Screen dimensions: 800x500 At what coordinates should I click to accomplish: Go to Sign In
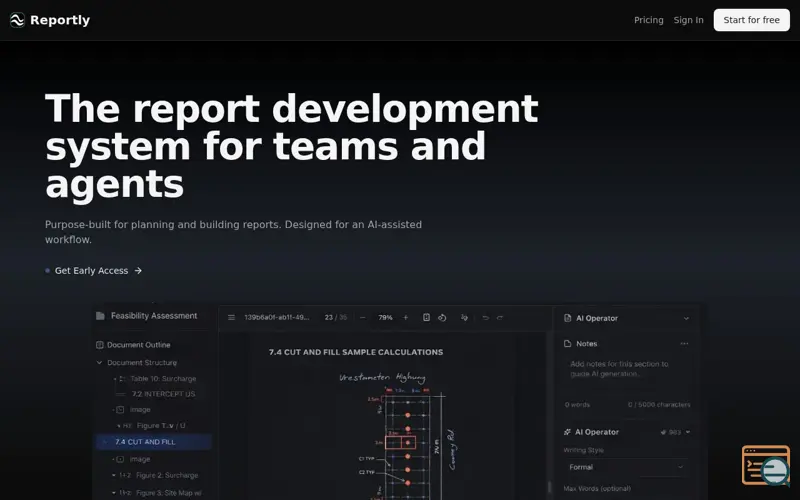(x=688, y=20)
